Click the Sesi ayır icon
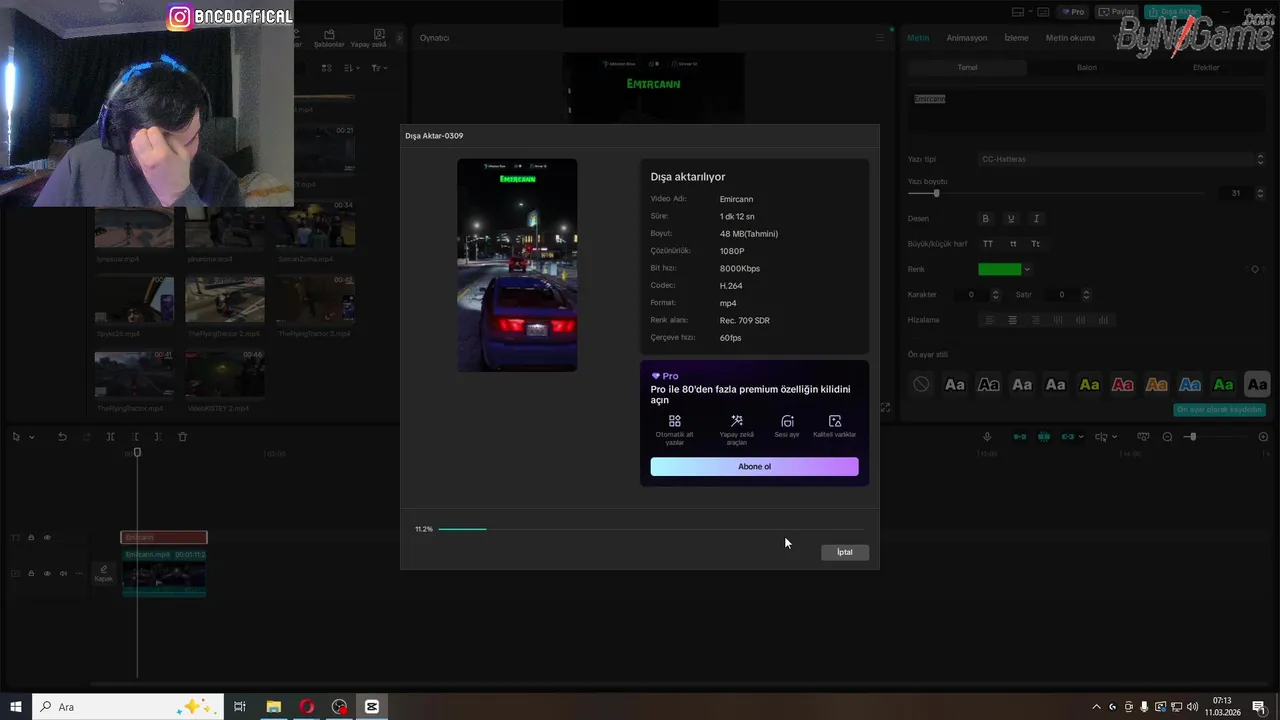1280x720 pixels. tap(787, 421)
